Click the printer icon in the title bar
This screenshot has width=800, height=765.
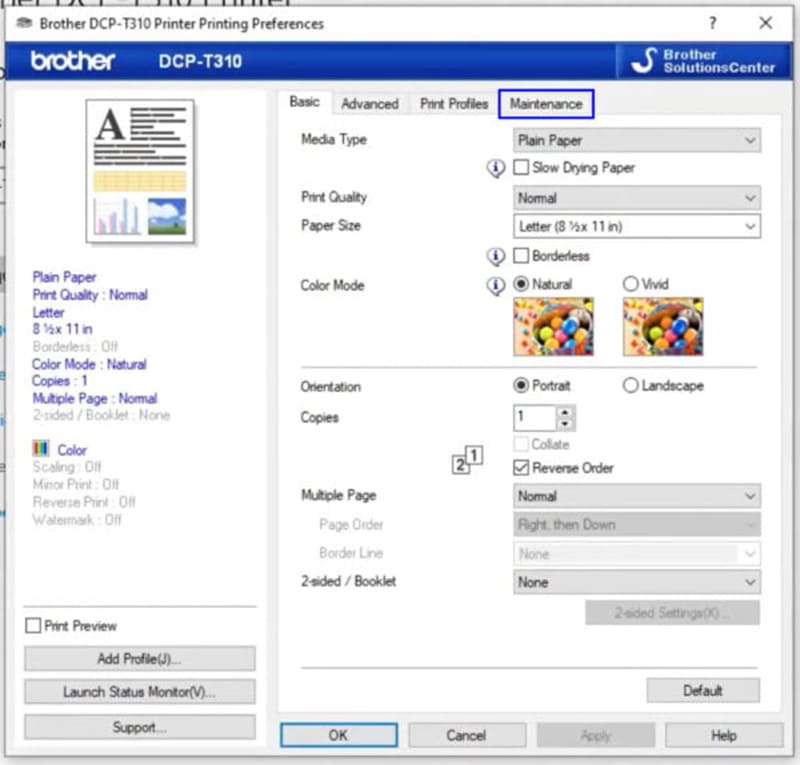(x=24, y=23)
